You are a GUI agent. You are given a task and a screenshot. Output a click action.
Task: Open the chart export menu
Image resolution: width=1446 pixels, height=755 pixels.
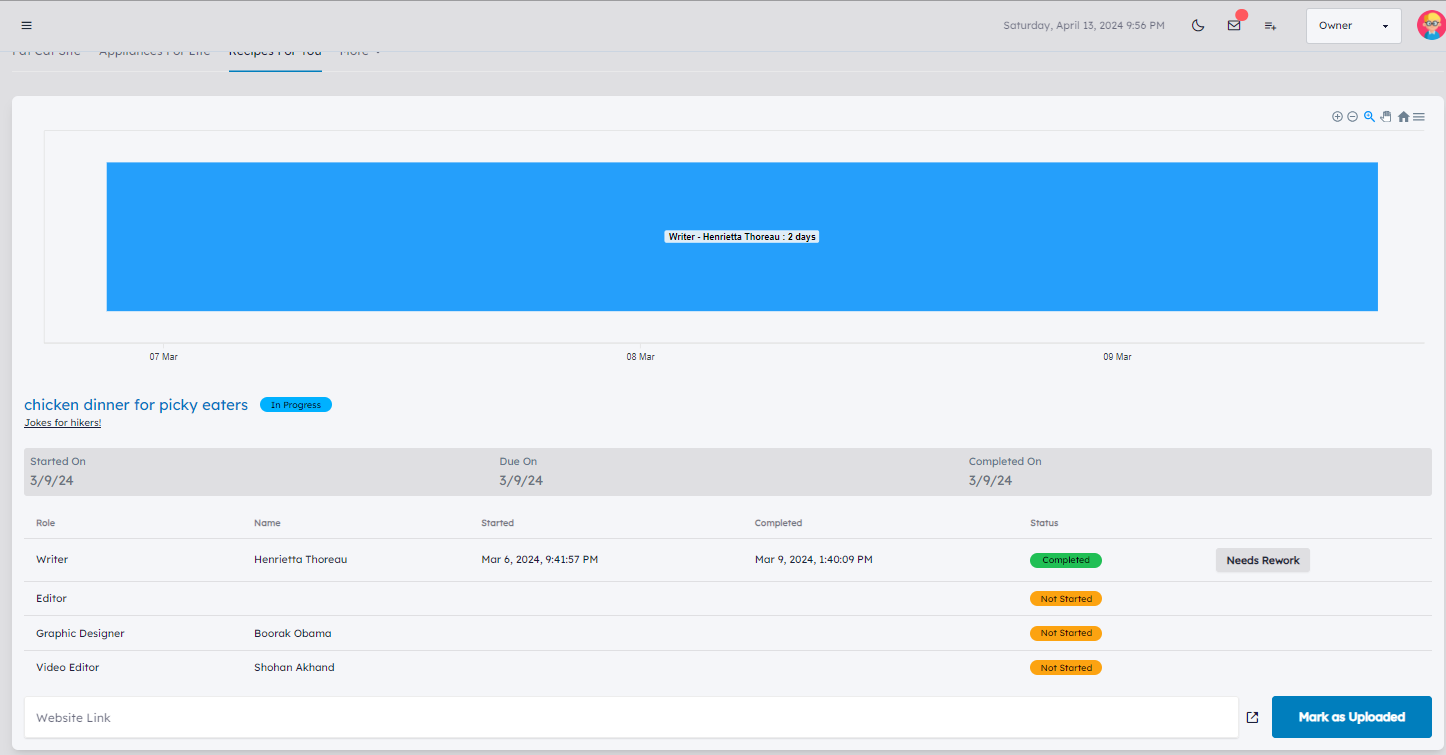[x=1419, y=117]
